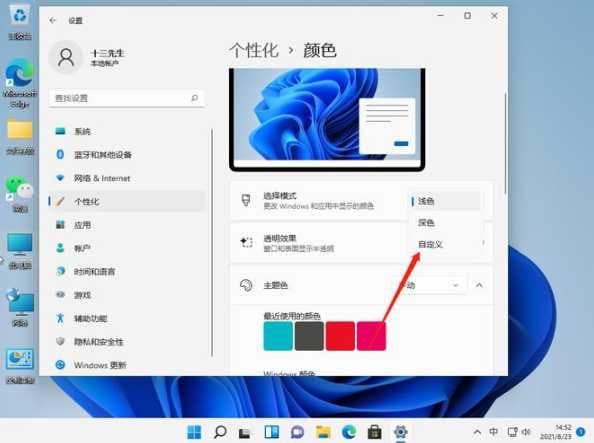Show hidden tray icons chevron
This screenshot has height=443, width=594.
pyautogui.click(x=477, y=432)
